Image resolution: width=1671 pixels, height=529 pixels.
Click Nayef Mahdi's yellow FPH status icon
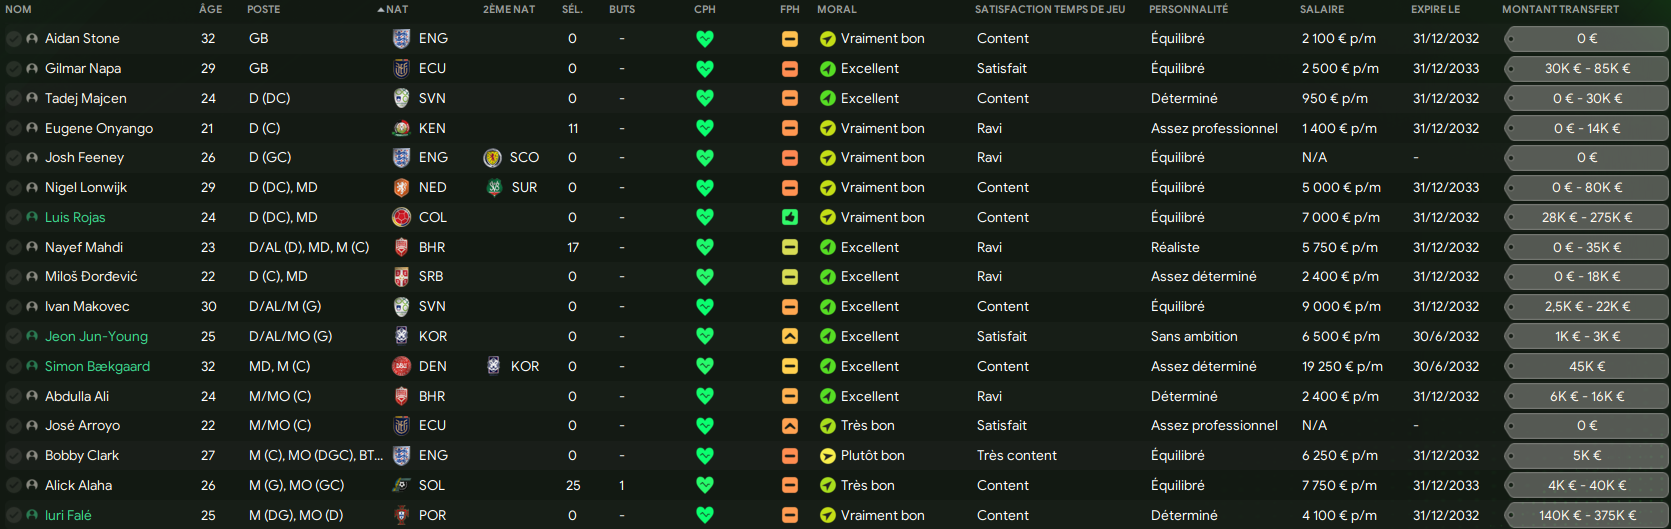pyautogui.click(x=790, y=247)
